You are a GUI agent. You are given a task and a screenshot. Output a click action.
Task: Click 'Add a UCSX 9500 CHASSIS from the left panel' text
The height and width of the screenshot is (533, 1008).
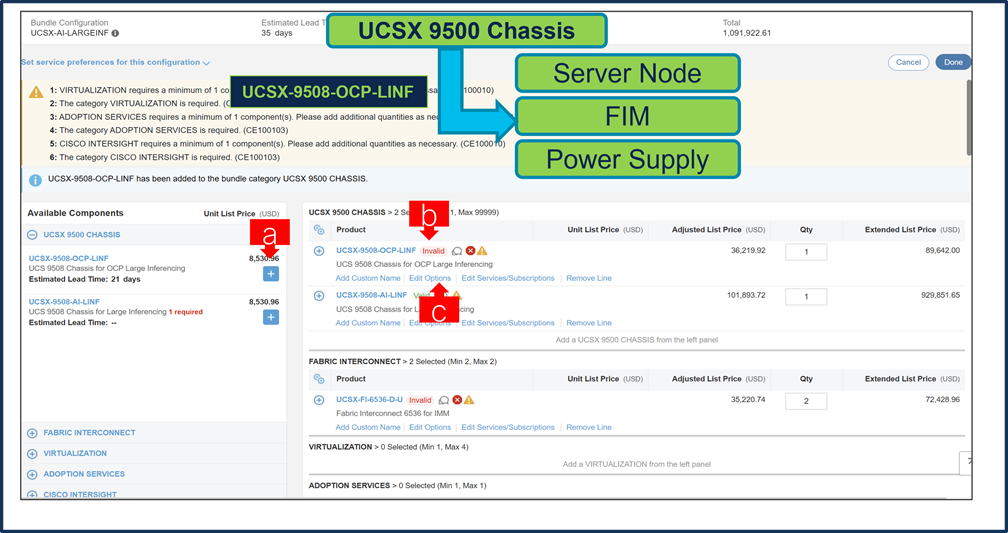click(x=636, y=339)
